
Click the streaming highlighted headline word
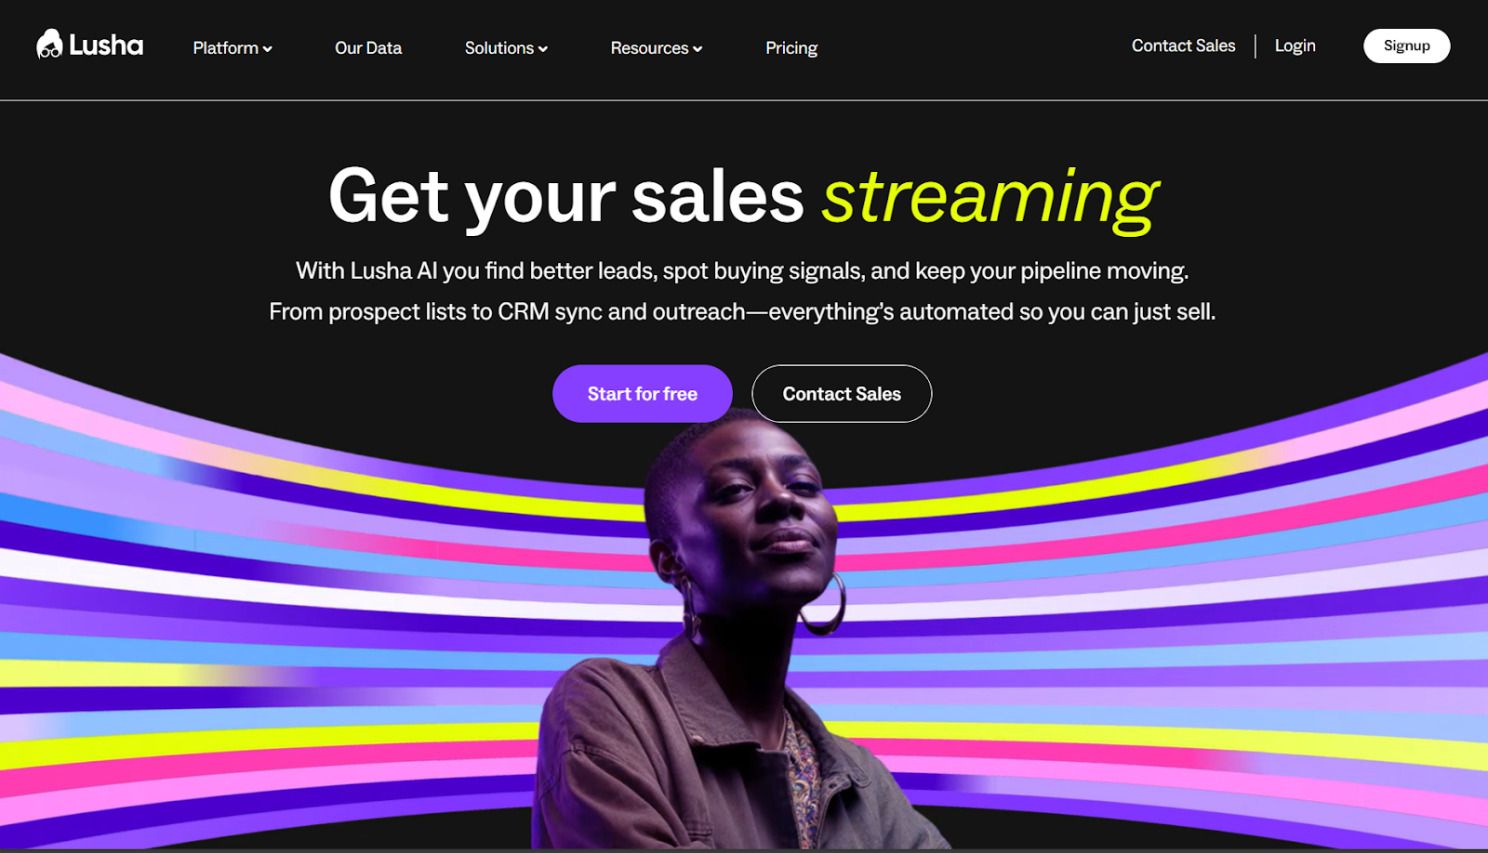point(990,198)
